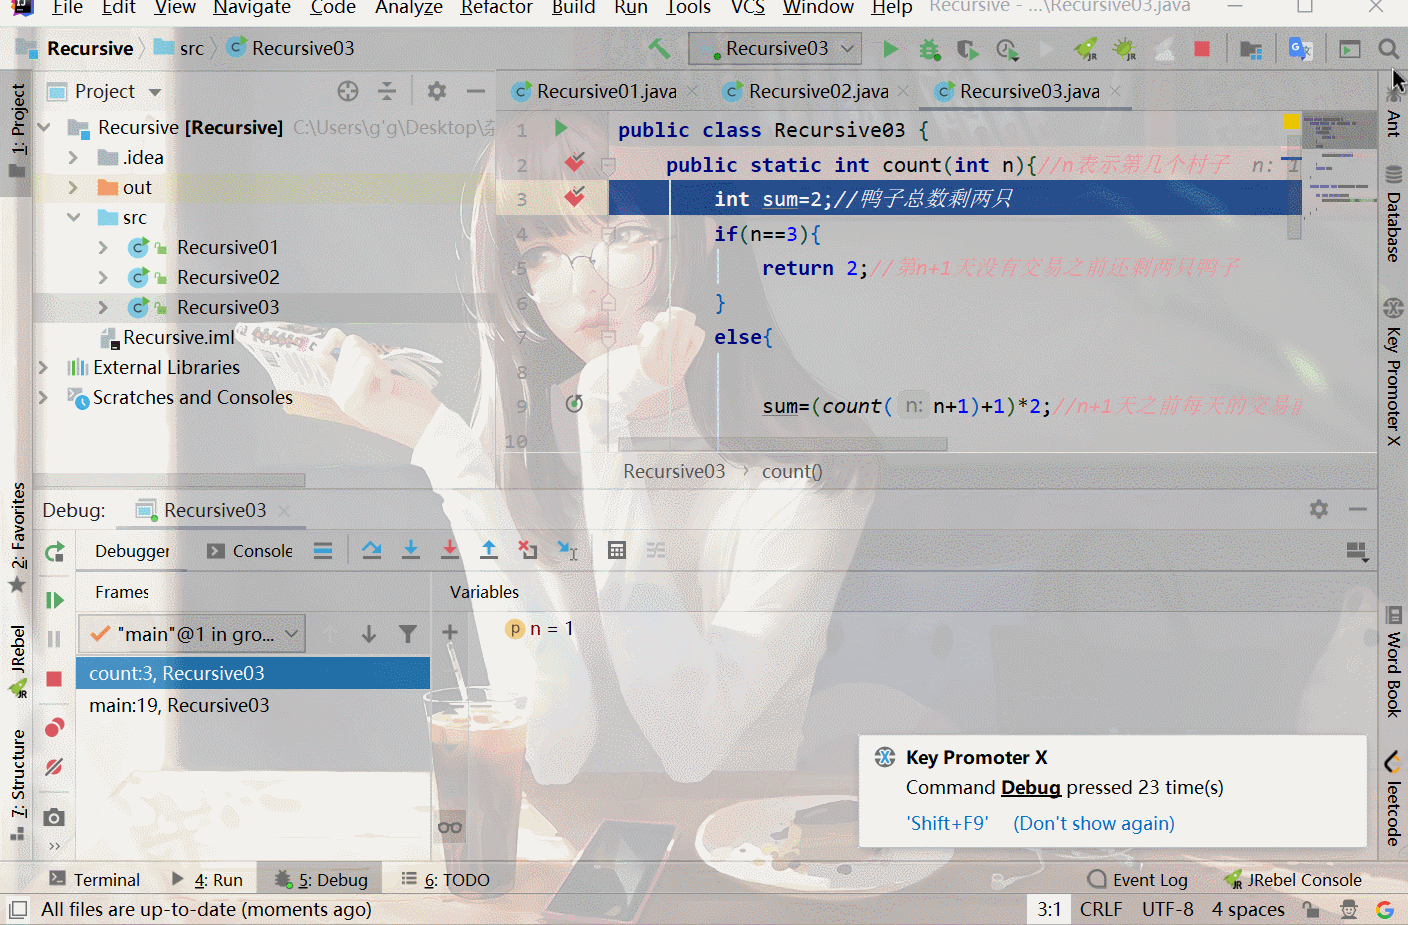Open View Breakpoints double red circle icon
The width and height of the screenshot is (1408, 925).
[54, 727]
